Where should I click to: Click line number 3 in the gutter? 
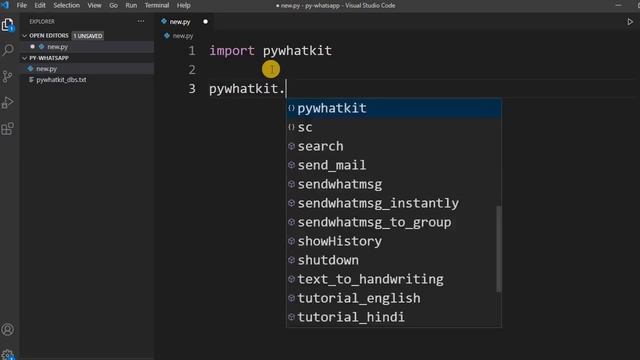(191, 89)
